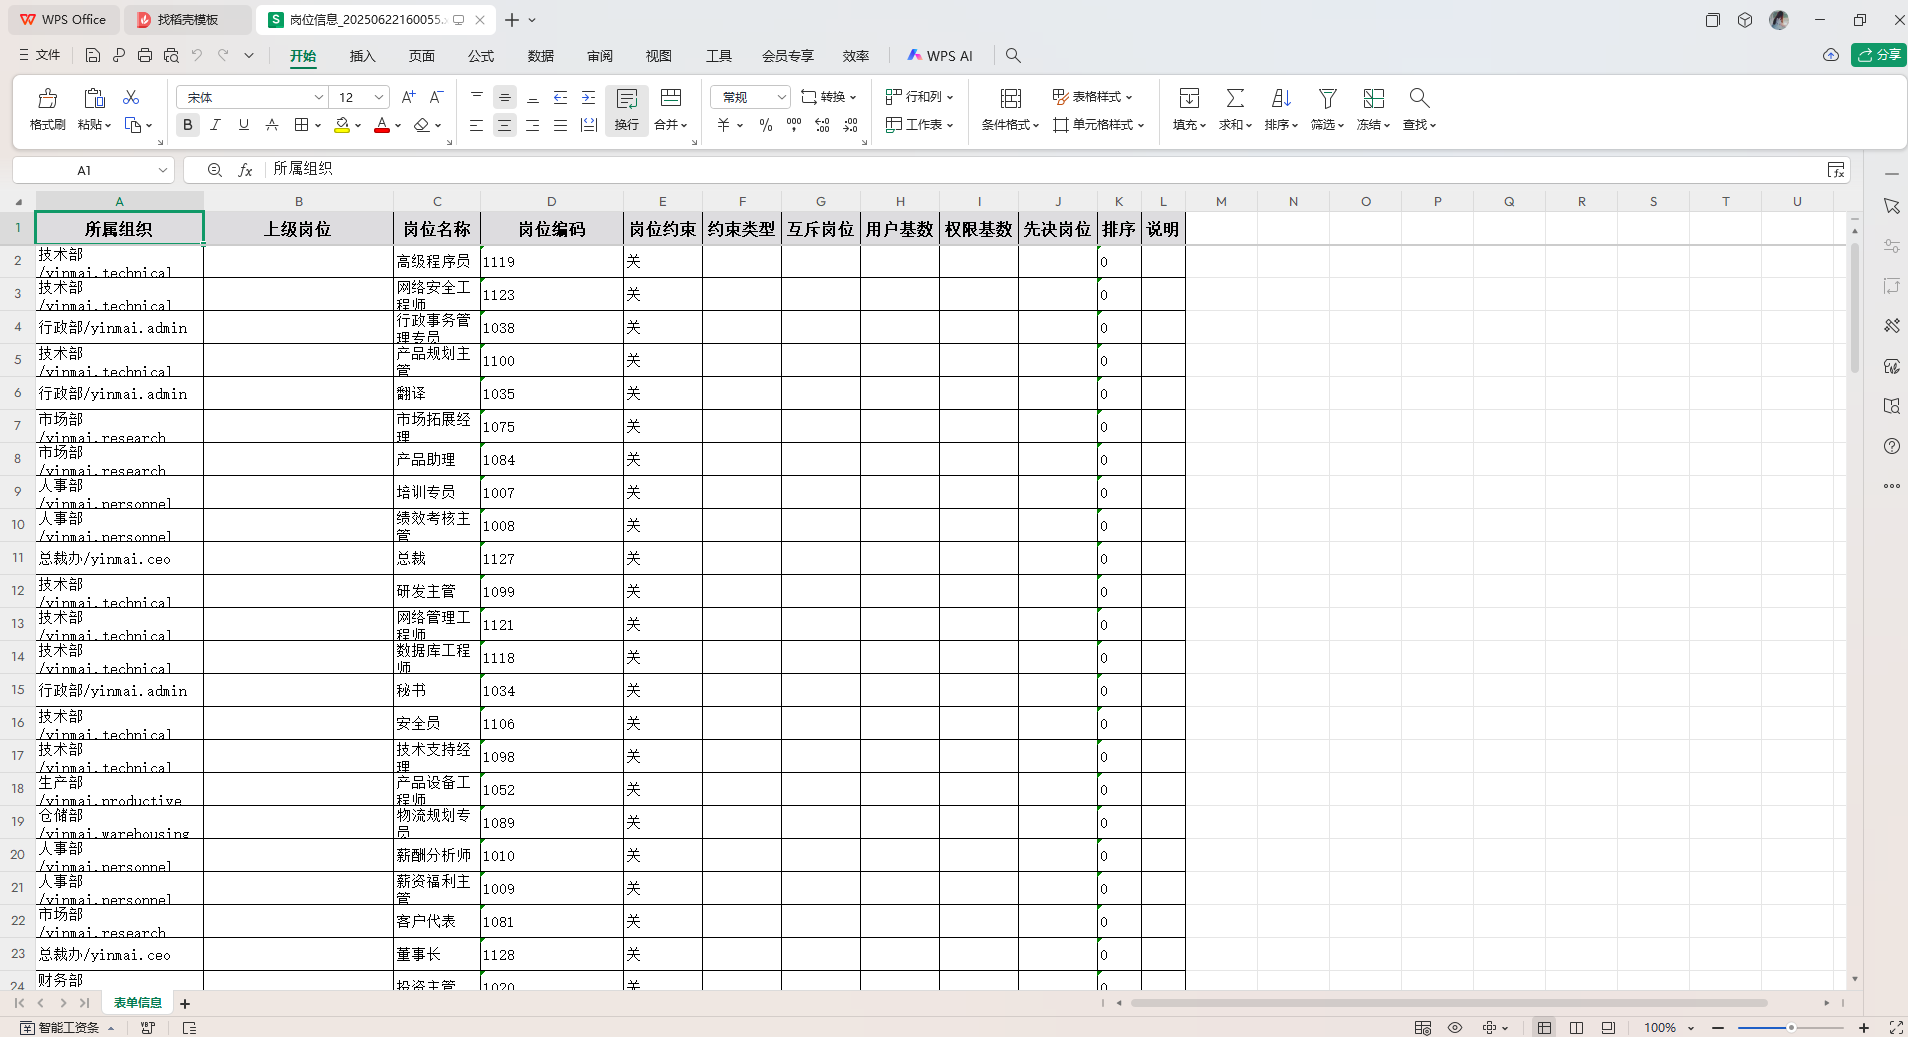
Task: Click the green 分享 share button
Action: coord(1878,55)
